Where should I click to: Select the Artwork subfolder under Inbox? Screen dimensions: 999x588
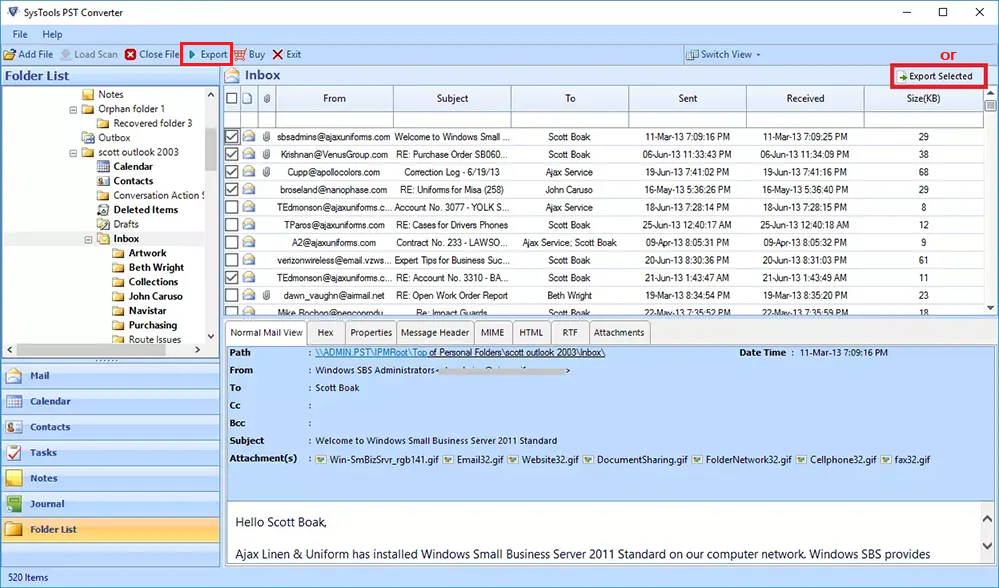[147, 253]
